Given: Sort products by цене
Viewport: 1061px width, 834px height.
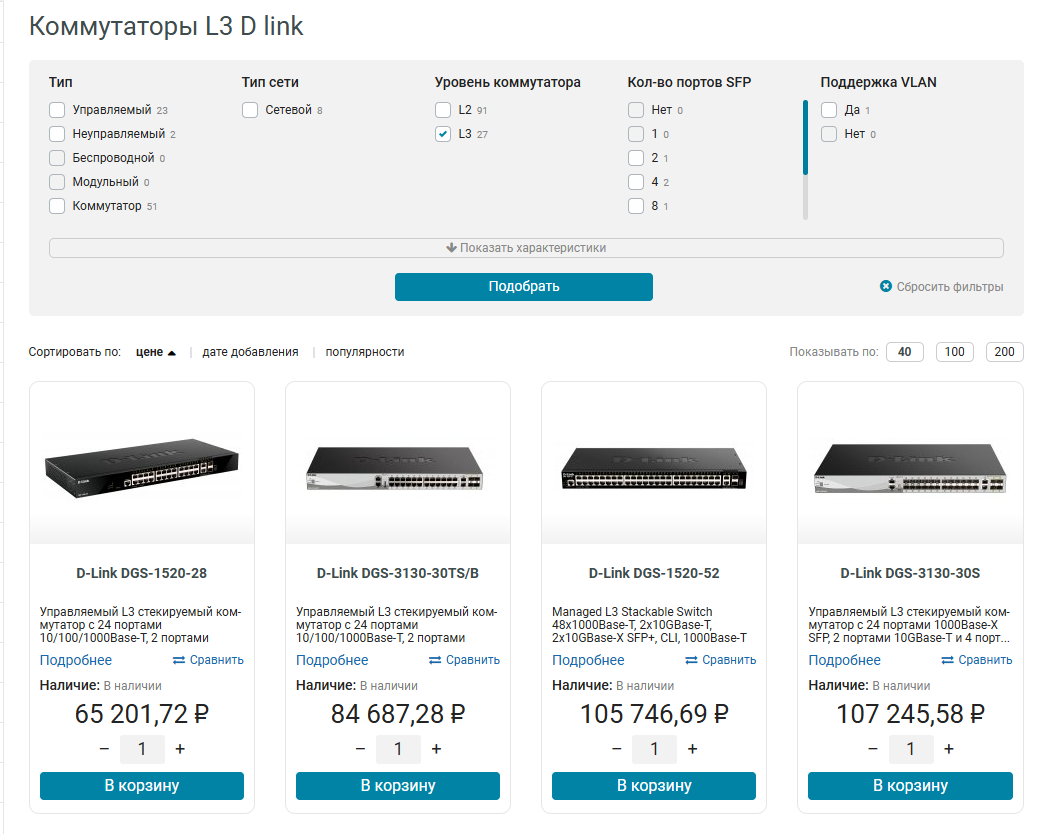Looking at the screenshot, I should (x=150, y=352).
